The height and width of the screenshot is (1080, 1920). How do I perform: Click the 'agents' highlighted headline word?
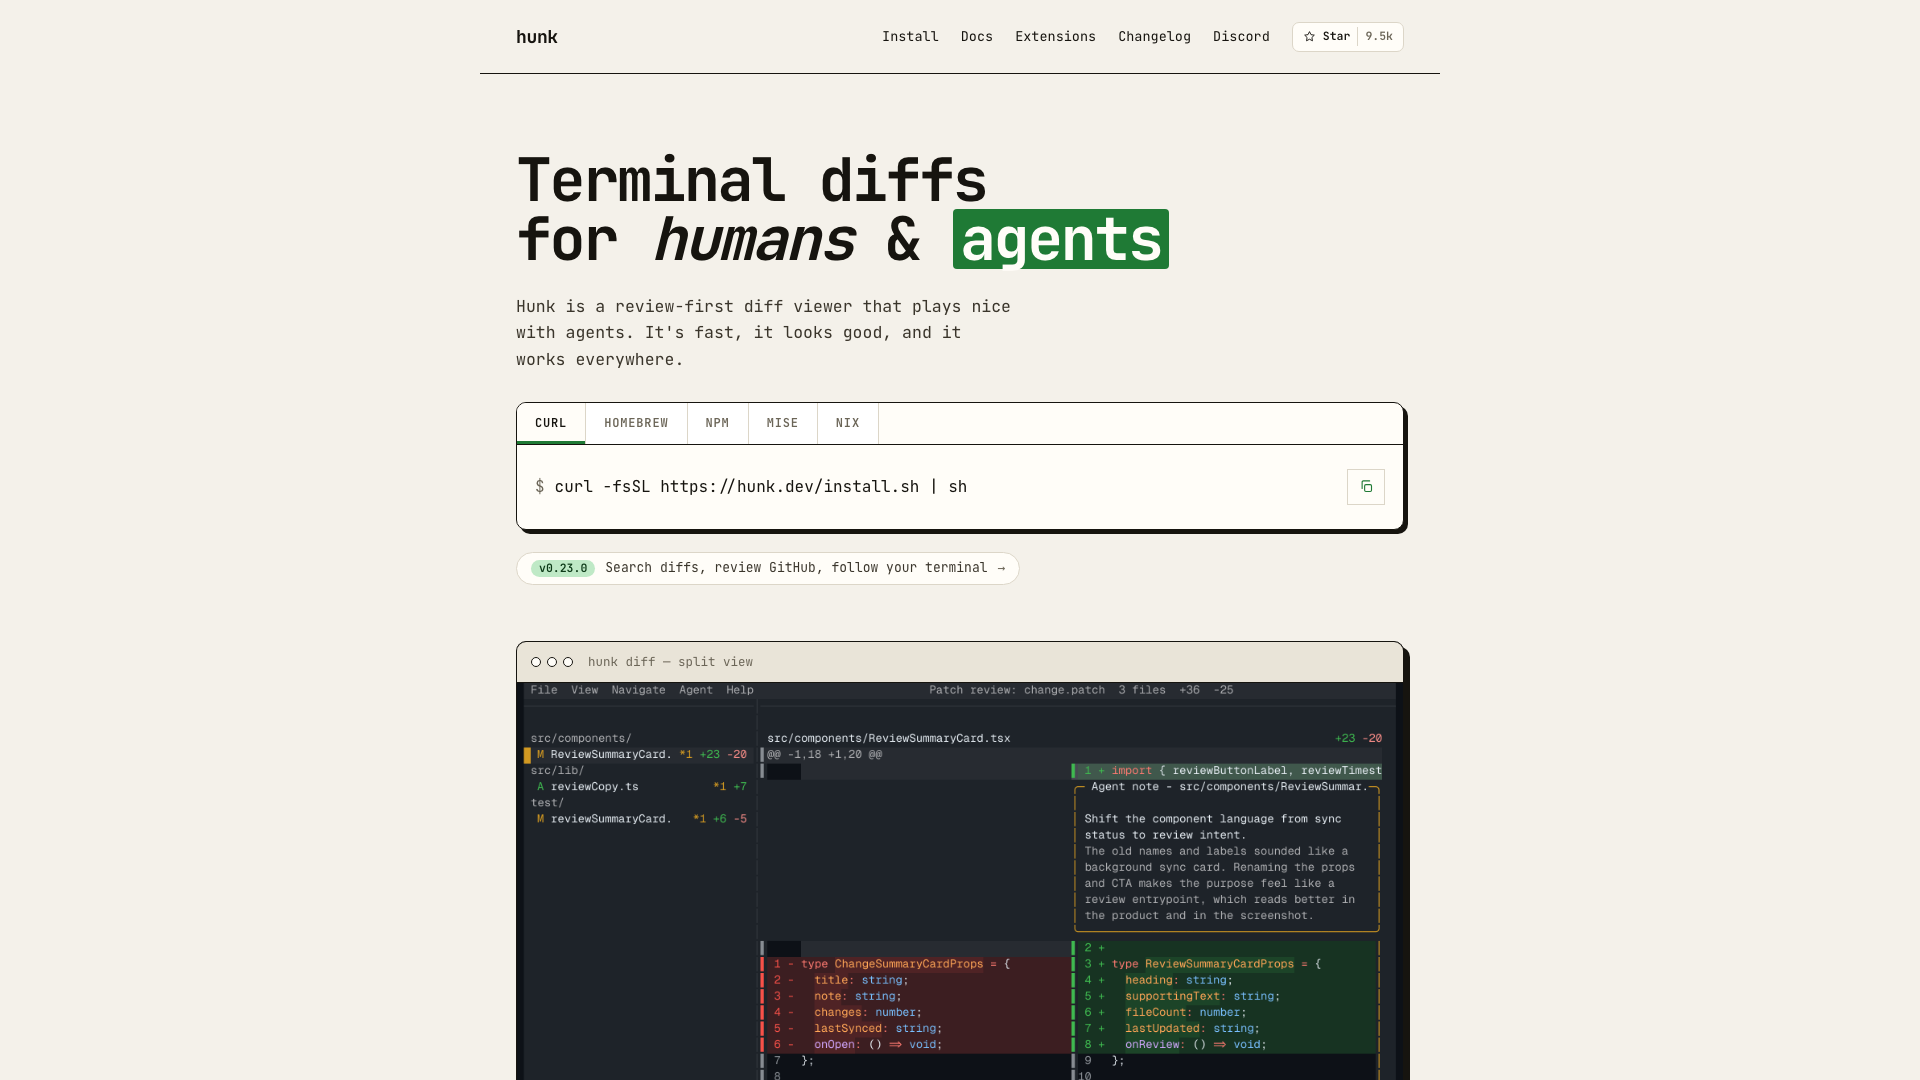point(1061,239)
